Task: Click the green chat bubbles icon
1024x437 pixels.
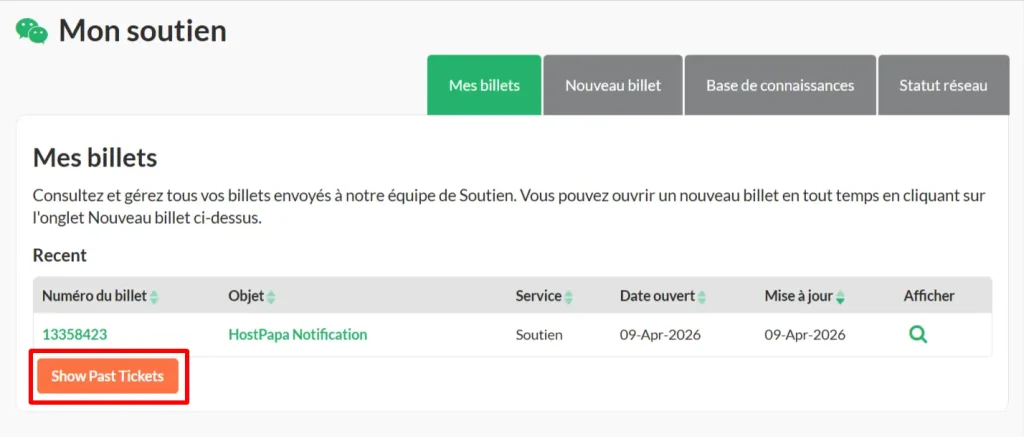Action: (31, 30)
